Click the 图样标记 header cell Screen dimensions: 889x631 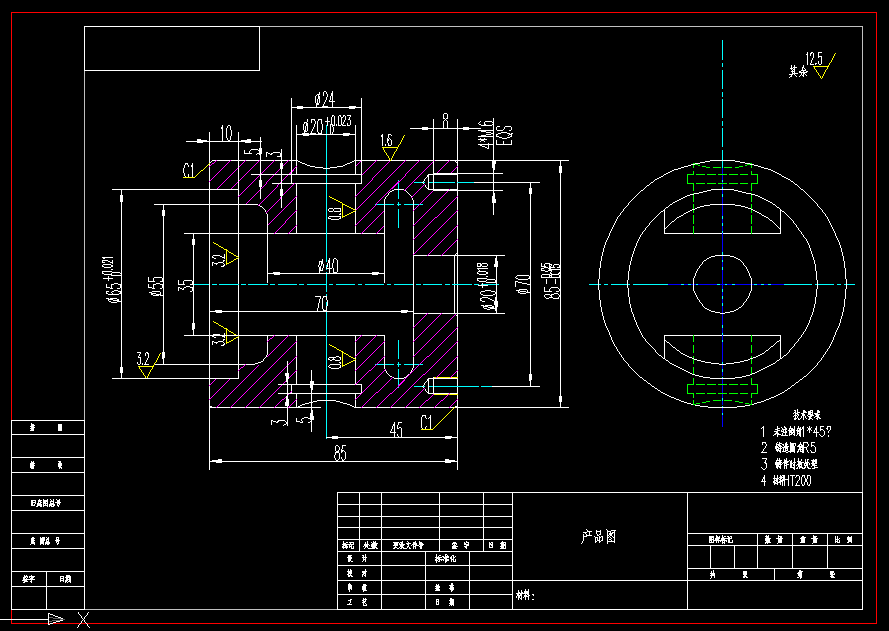721,540
